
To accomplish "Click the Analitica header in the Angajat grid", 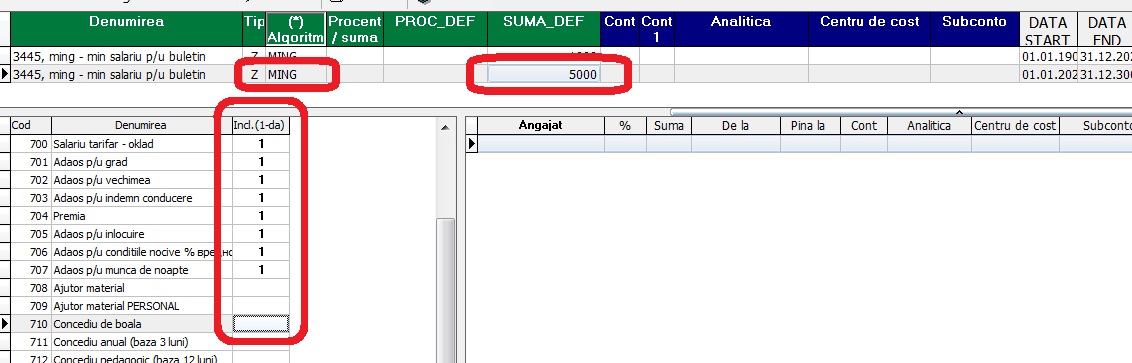I will 929,126.
